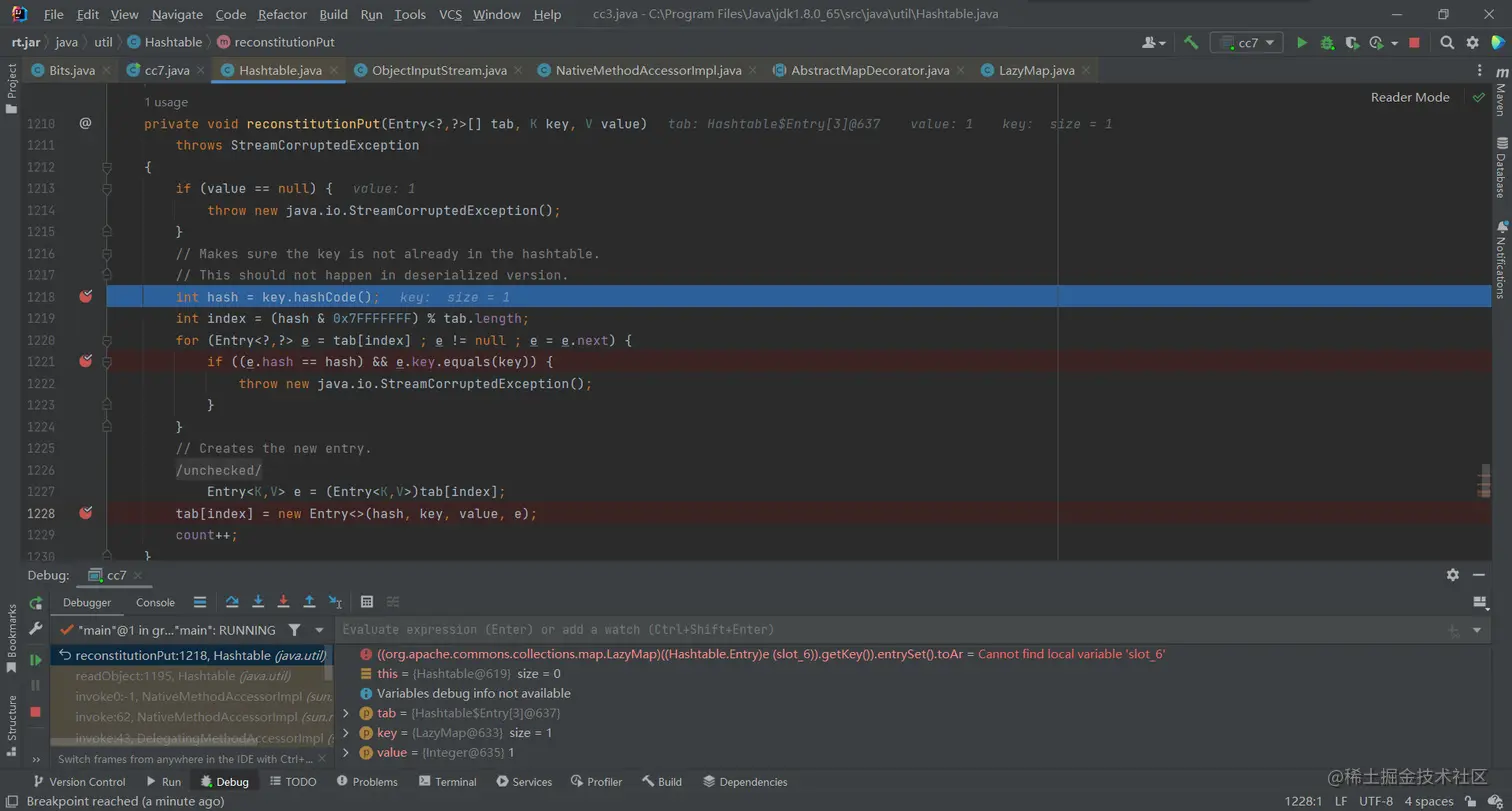Viewport: 1512px width, 811px height.
Task: Toggle breakpoint on line 1218
Action: click(x=85, y=297)
